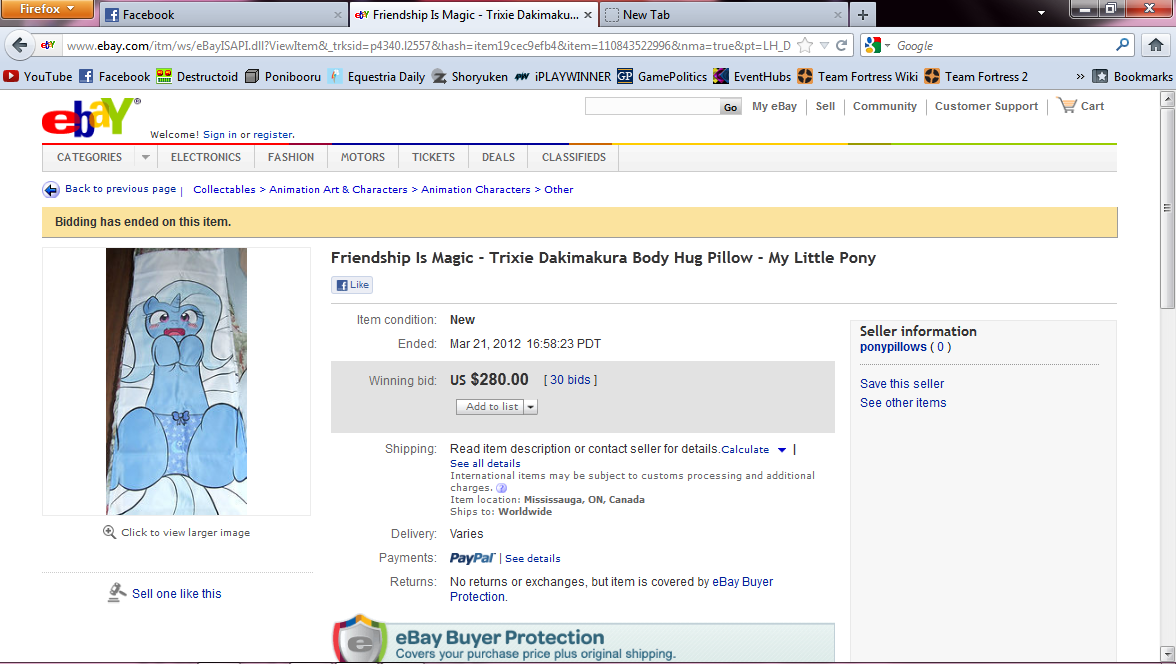
Task: Open the eBay Buyer Protection link
Action: pyautogui.click(x=611, y=589)
